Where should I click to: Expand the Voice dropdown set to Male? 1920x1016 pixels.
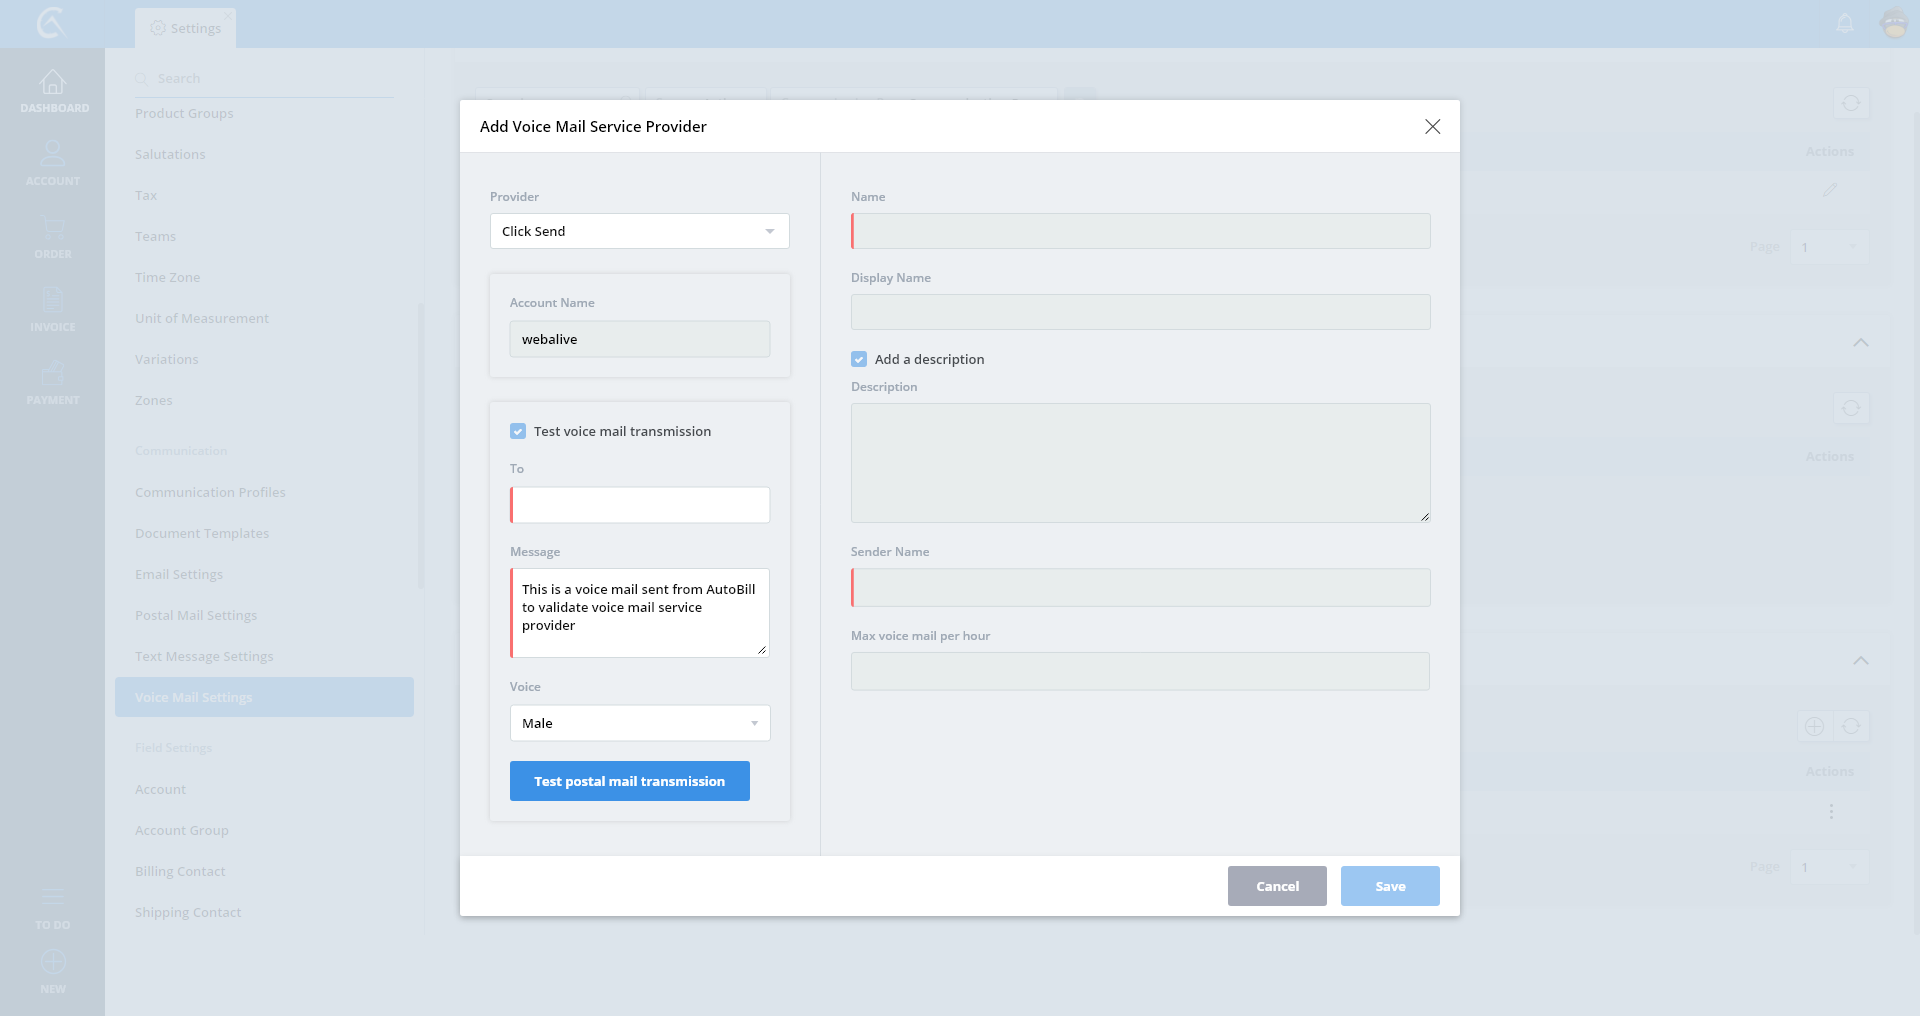(639, 724)
